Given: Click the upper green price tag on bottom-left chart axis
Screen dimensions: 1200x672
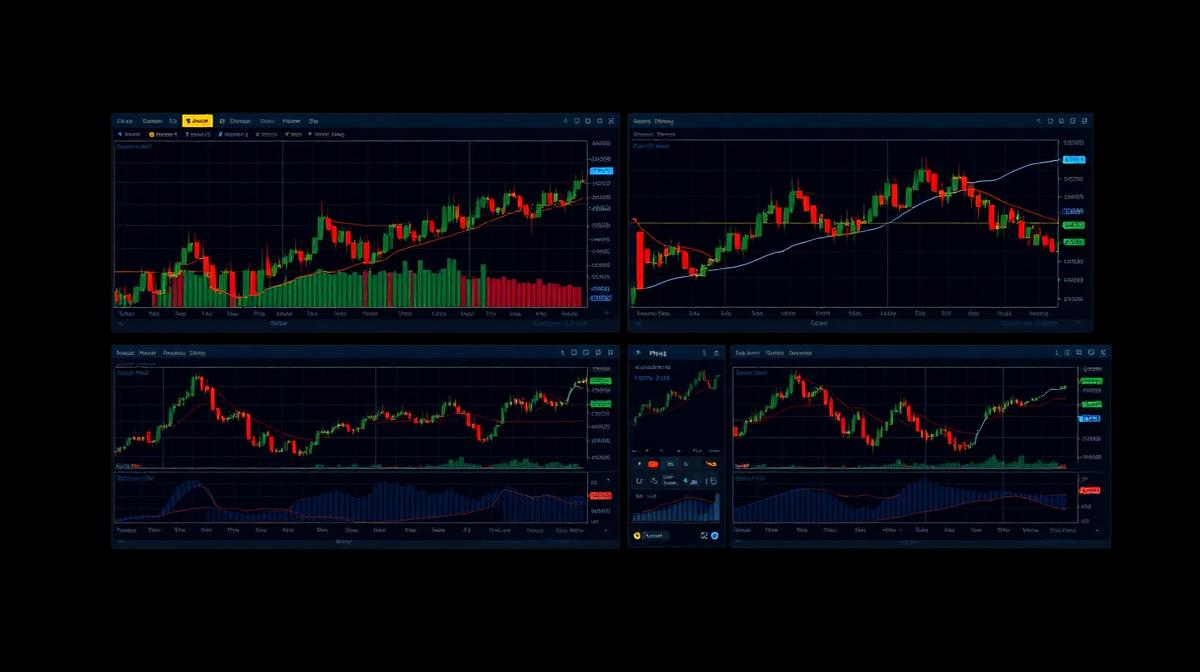Looking at the screenshot, I should tap(601, 381).
